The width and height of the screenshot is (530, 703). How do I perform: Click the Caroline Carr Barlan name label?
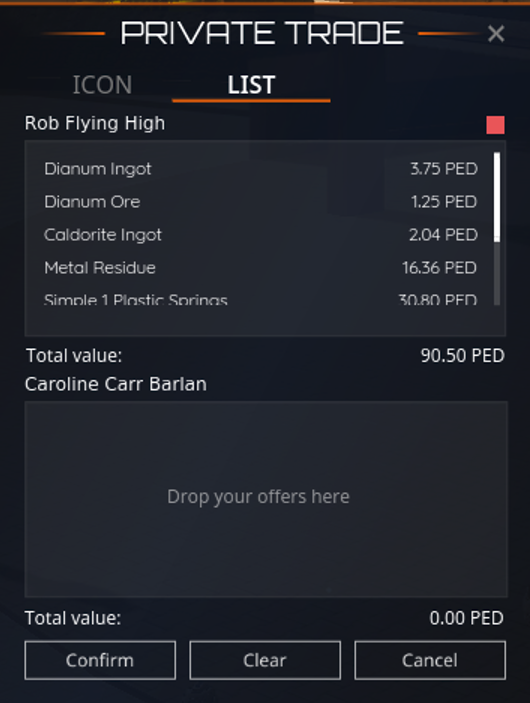pyautogui.click(x=116, y=384)
